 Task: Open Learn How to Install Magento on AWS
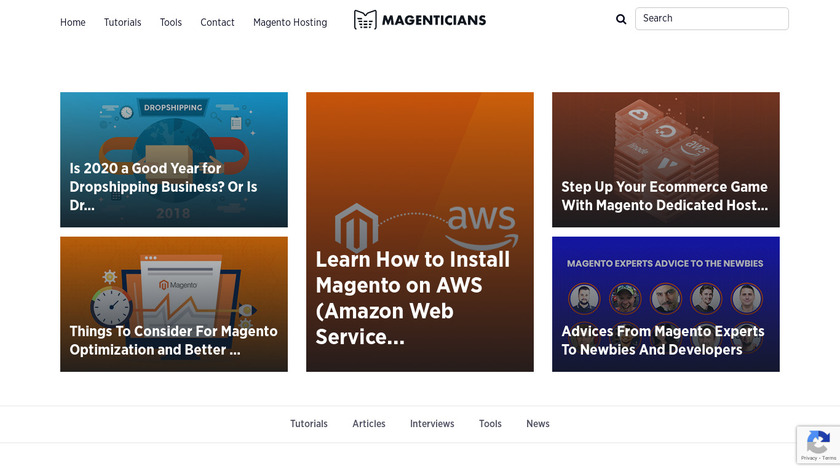point(420,232)
